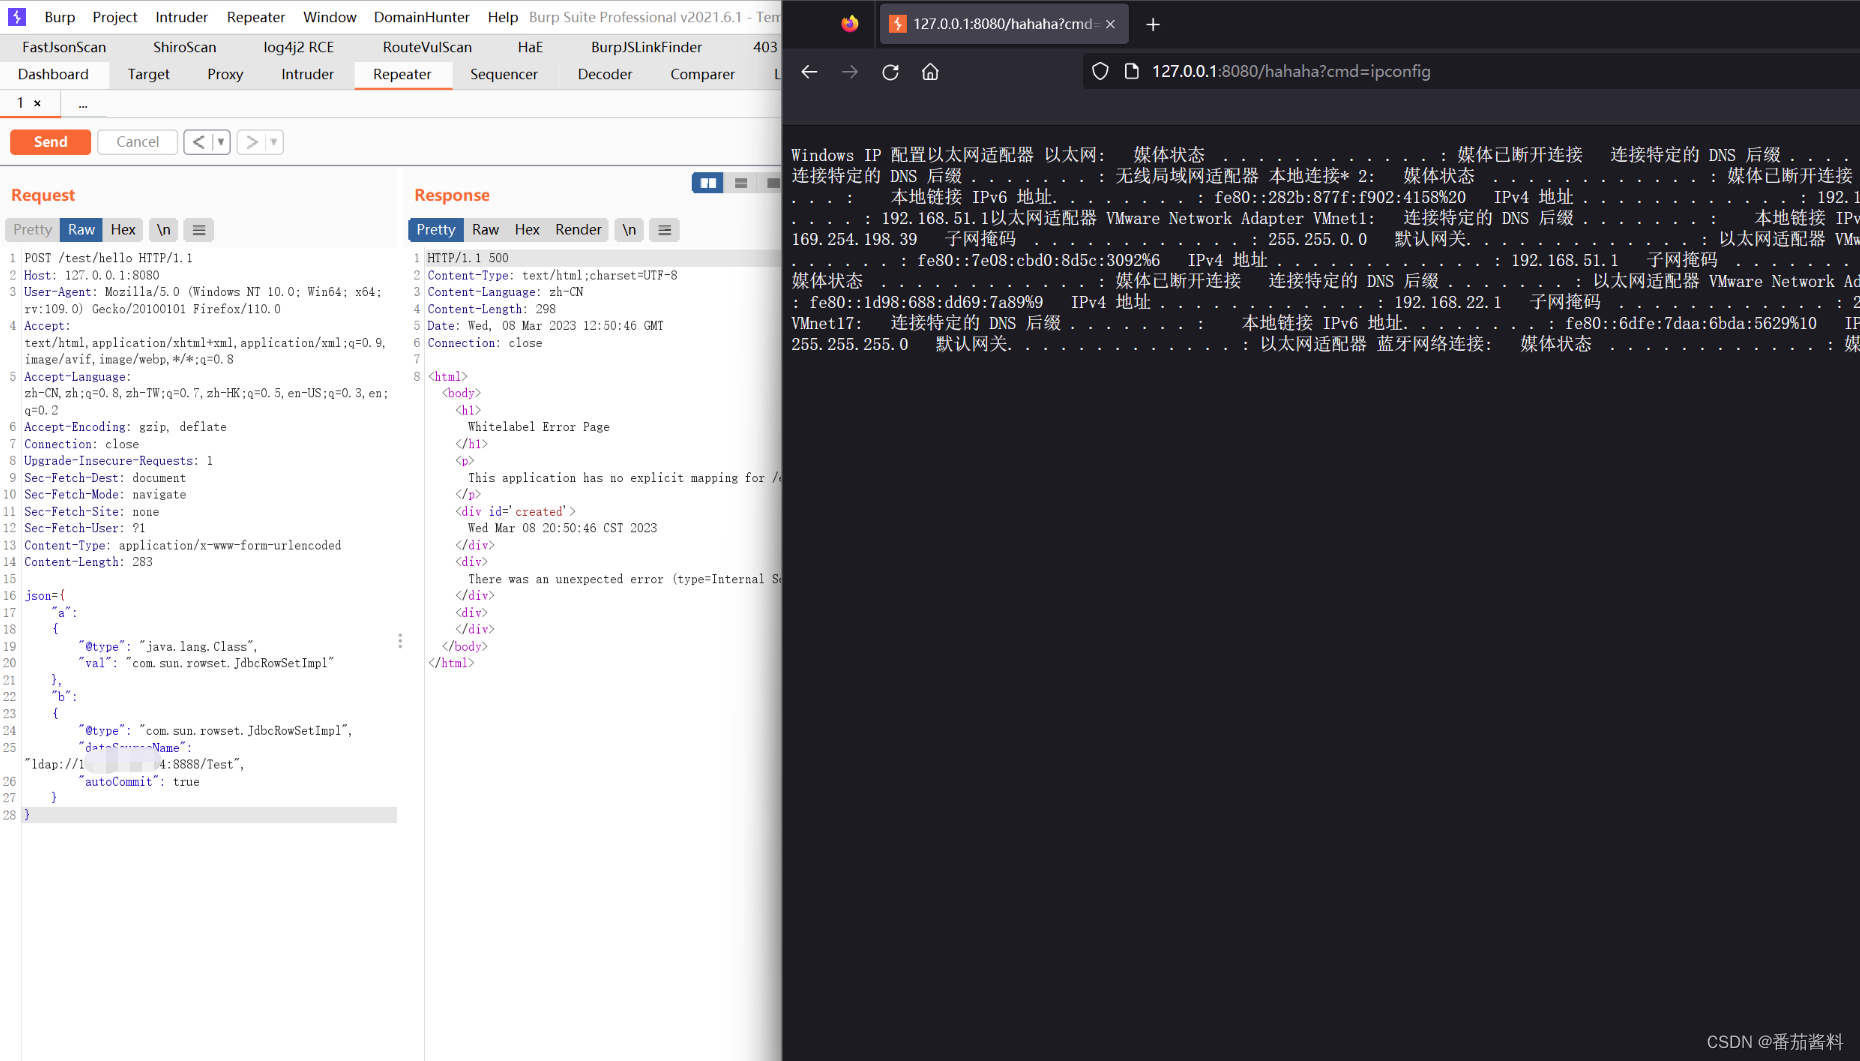
Task: Switch to the 403 extension tab
Action: (x=765, y=47)
